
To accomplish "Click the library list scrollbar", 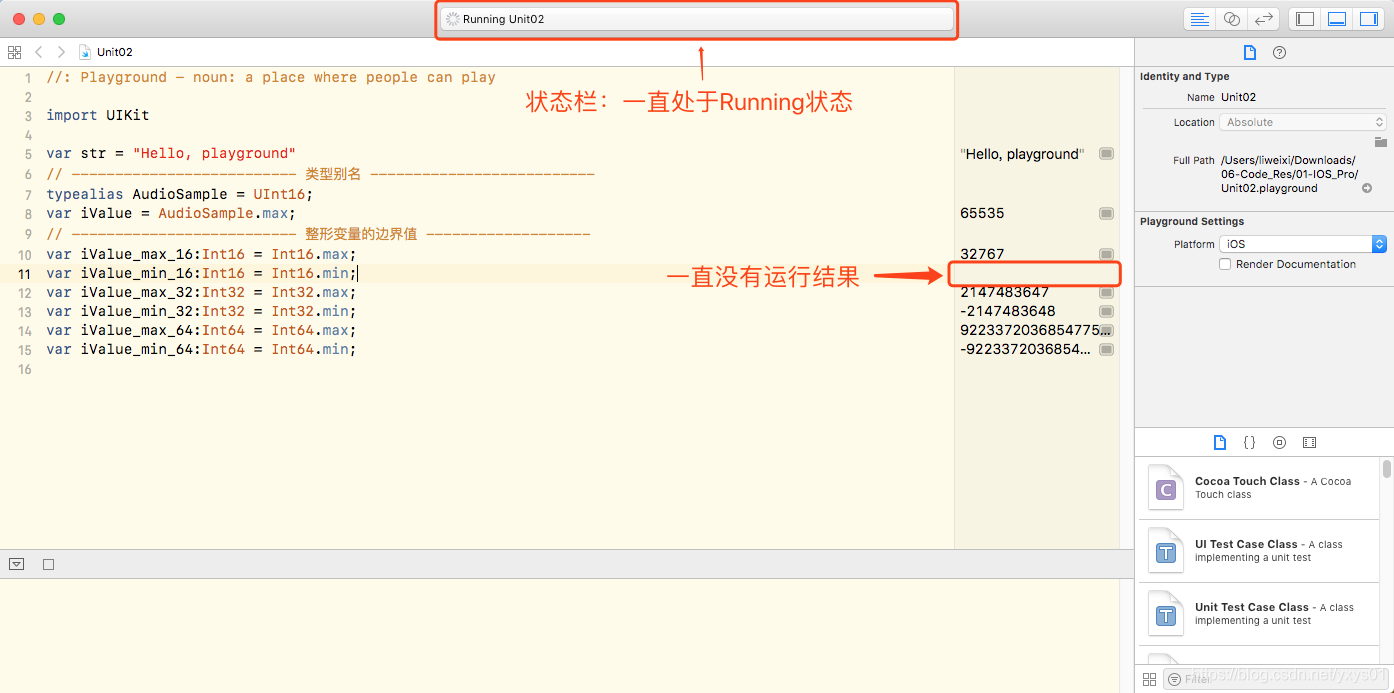I will 1386,469.
